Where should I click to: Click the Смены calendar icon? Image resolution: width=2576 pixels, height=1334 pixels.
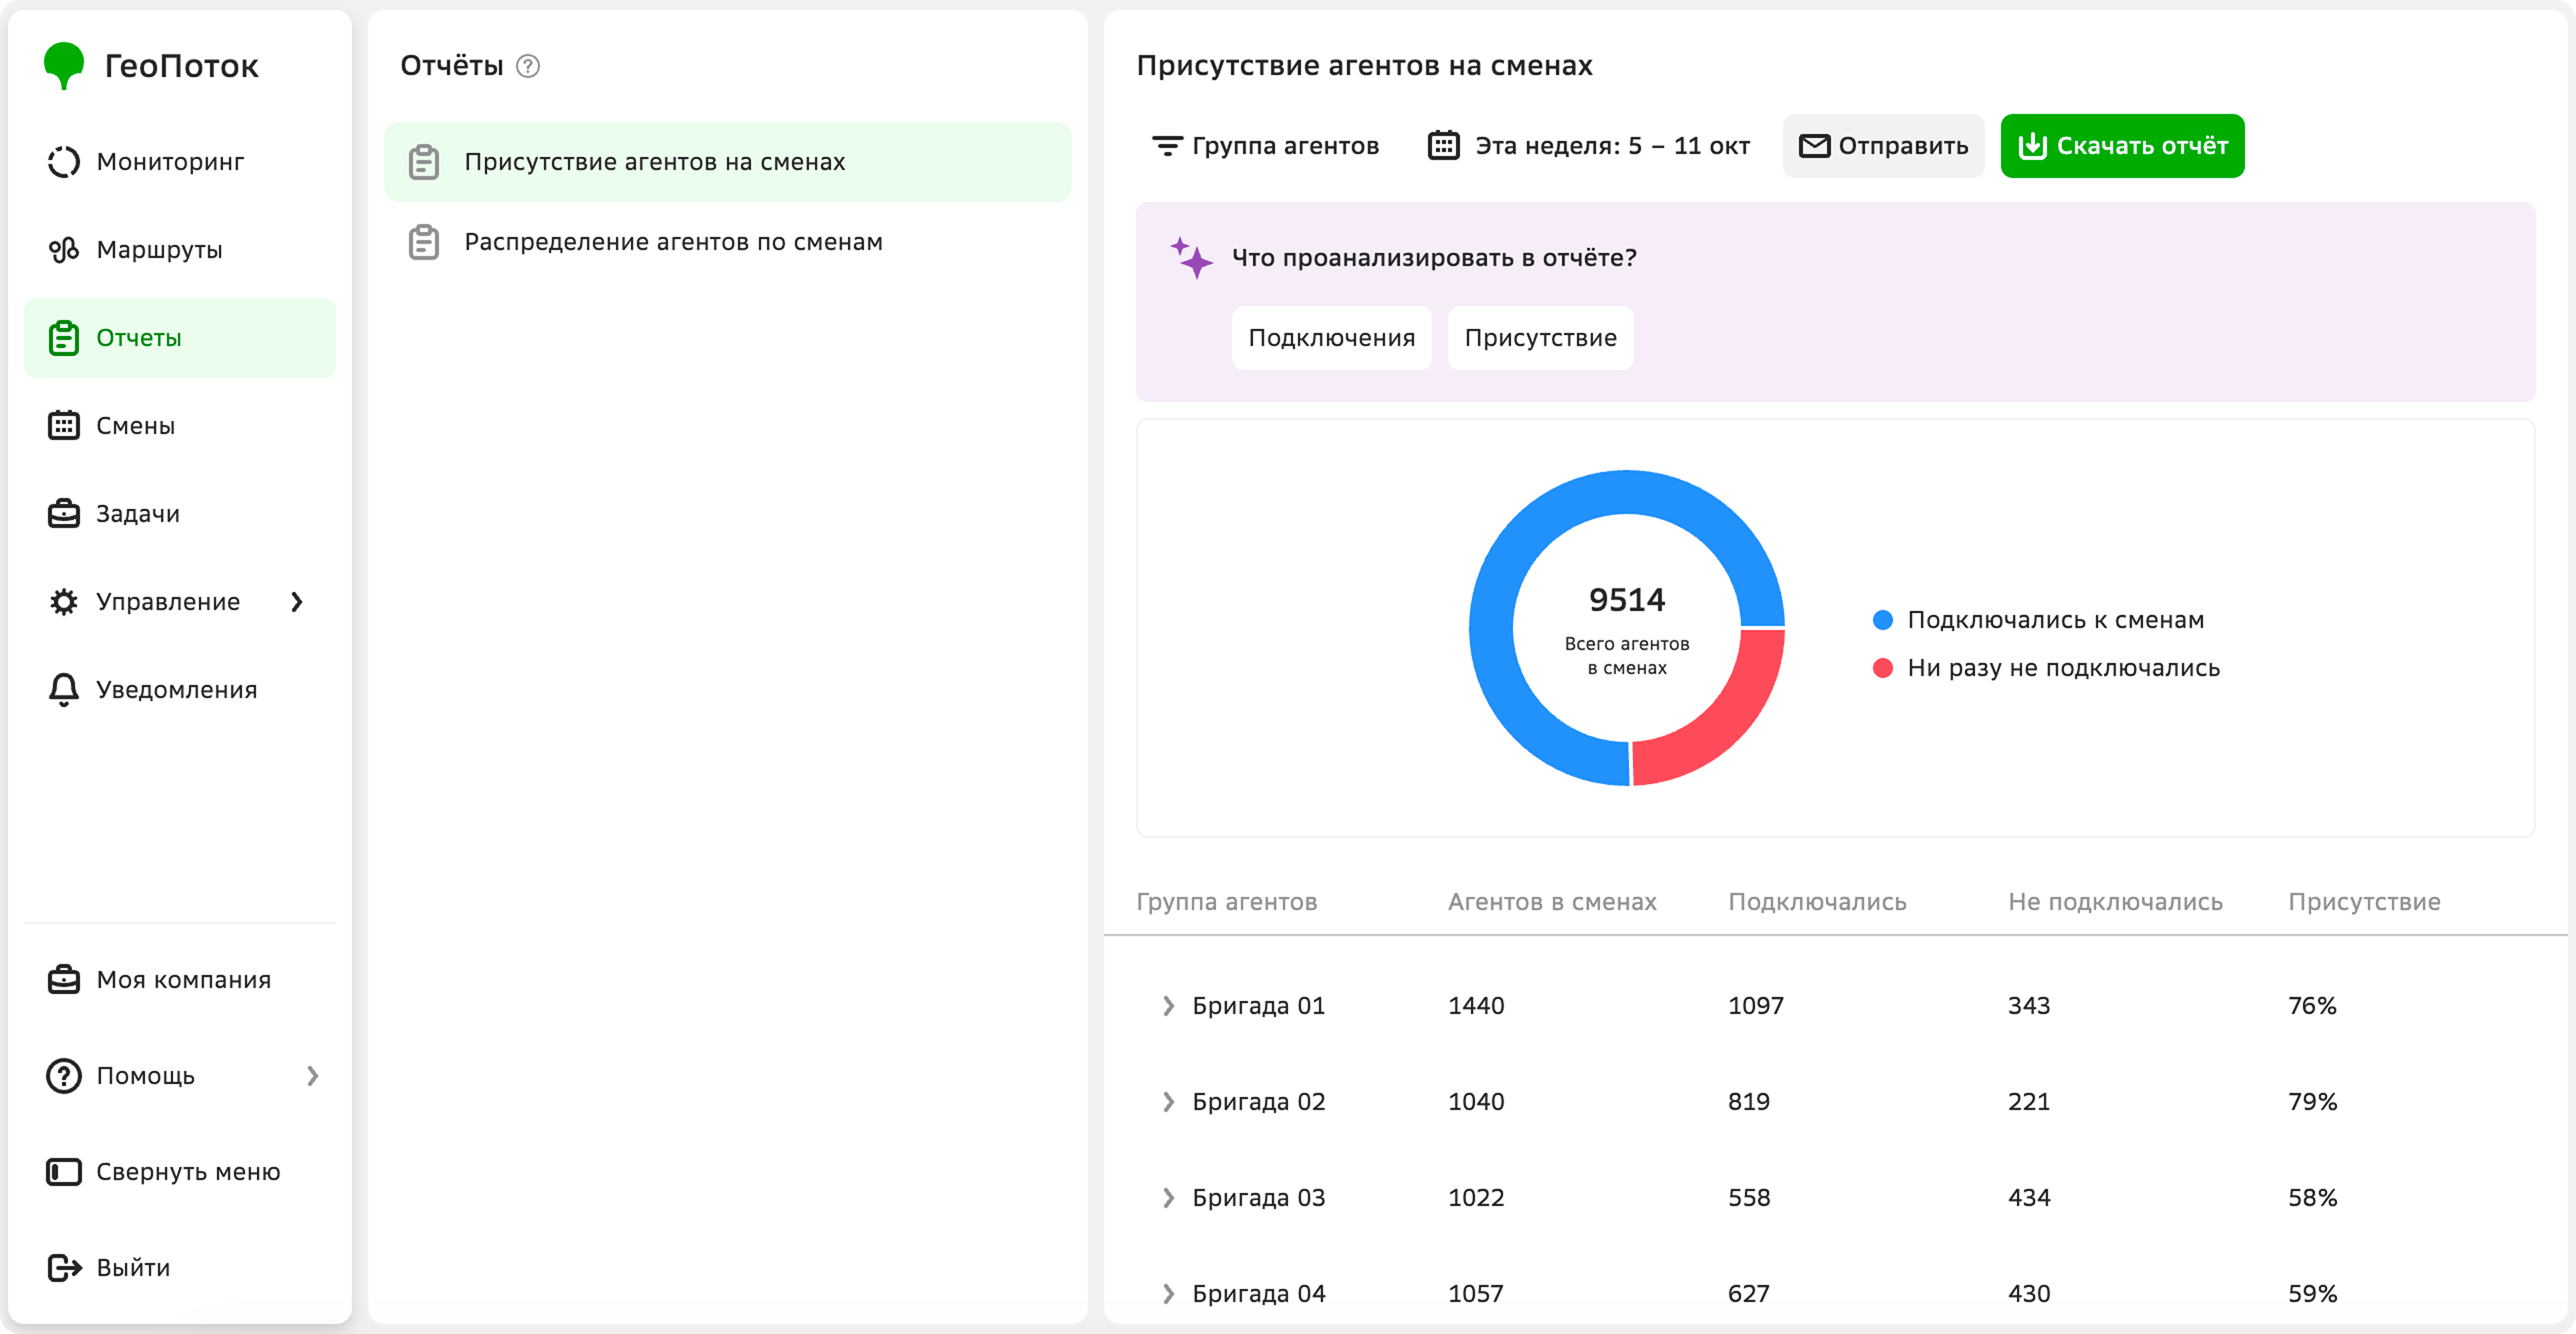pyautogui.click(x=64, y=426)
